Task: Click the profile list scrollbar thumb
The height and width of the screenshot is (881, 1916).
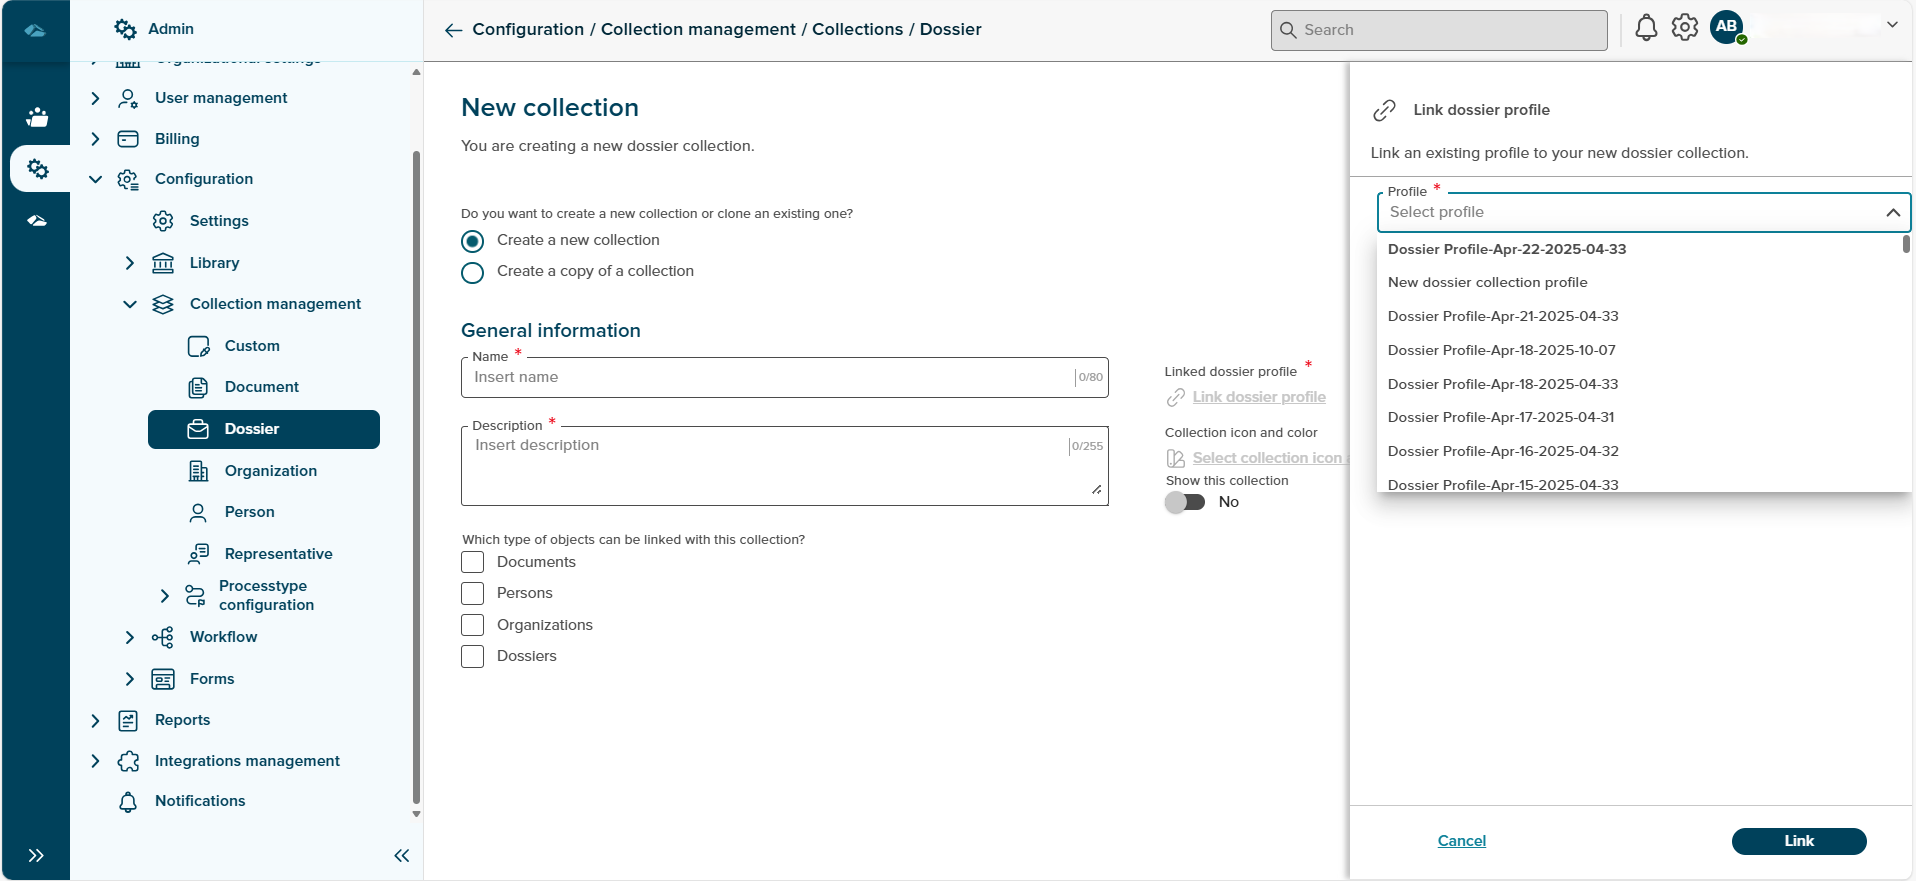Action: [x=1906, y=244]
